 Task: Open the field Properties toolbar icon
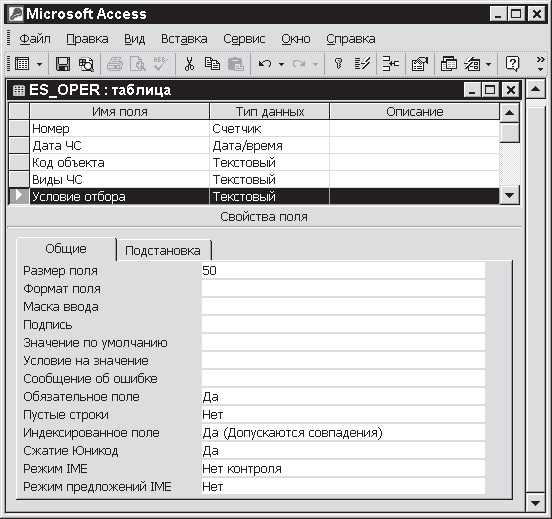coord(420,64)
